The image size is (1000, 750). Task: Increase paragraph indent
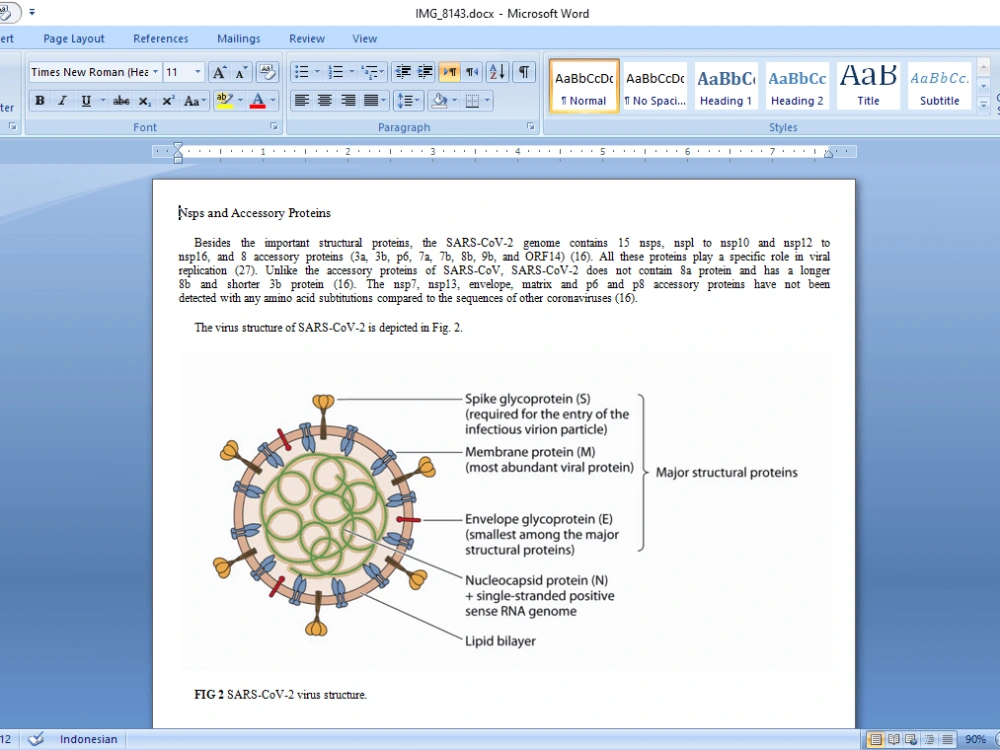coord(425,72)
